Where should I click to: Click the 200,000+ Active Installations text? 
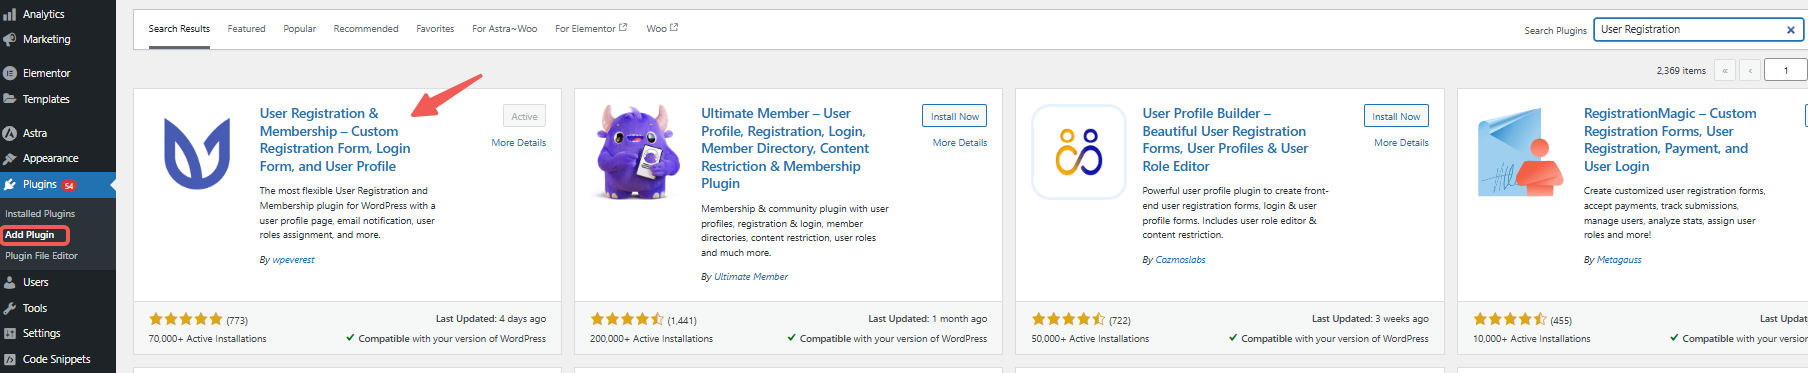651,339
